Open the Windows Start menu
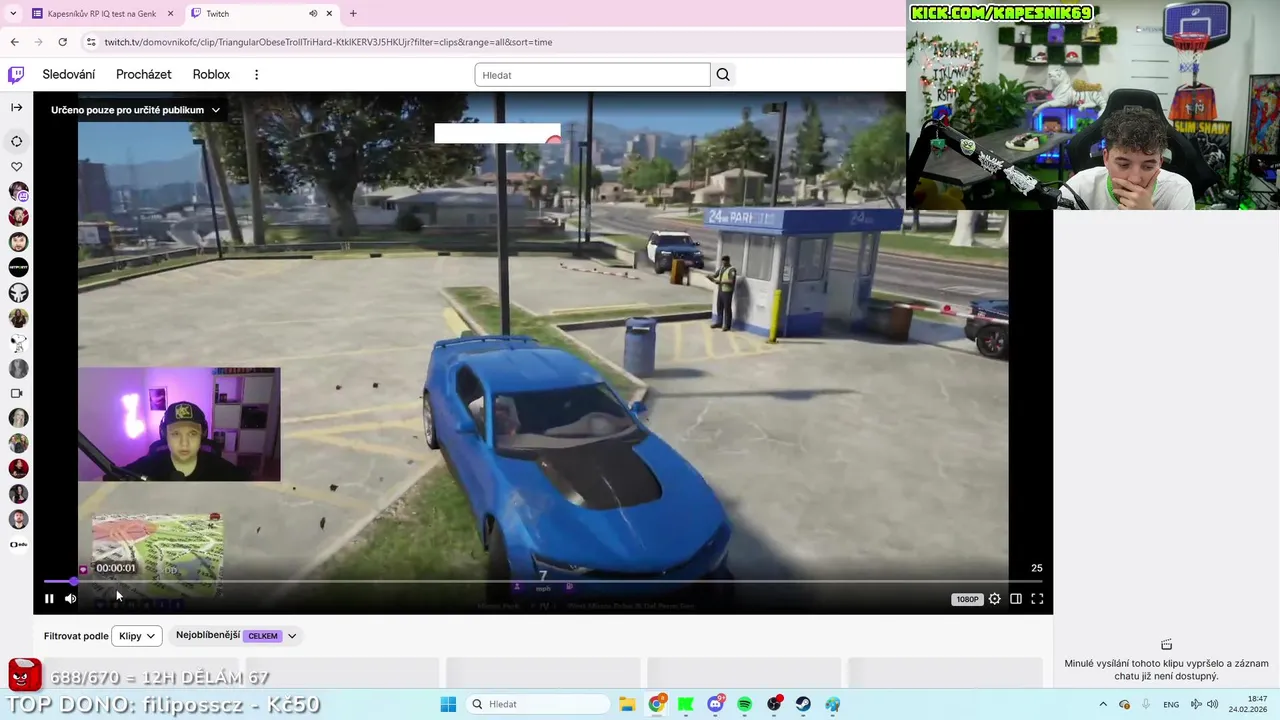1280x720 pixels. click(x=449, y=705)
